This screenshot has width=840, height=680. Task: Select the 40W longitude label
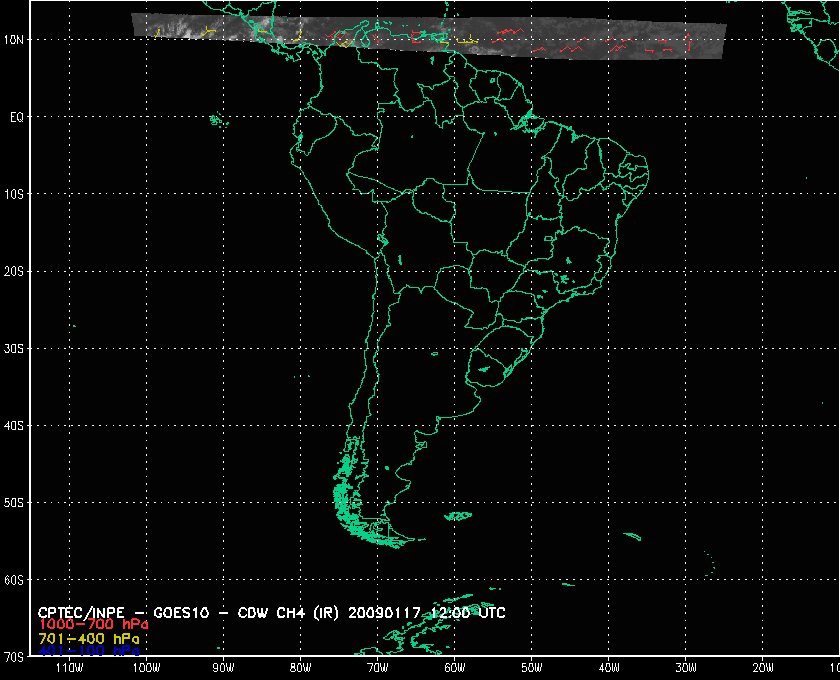608,668
